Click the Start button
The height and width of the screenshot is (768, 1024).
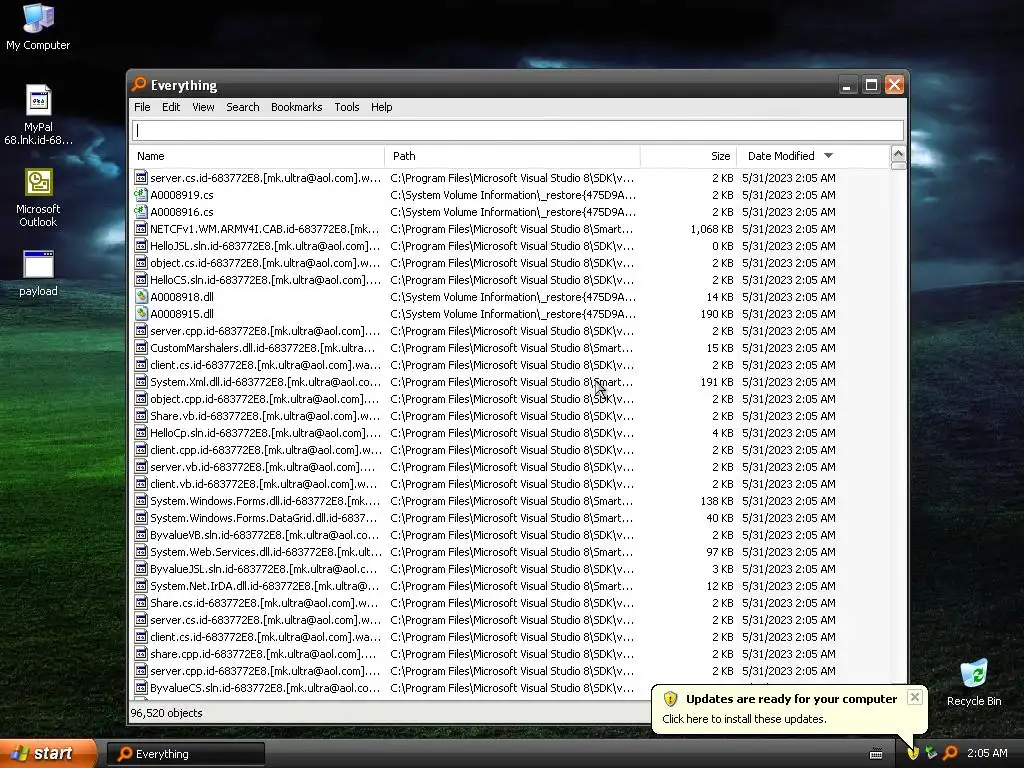click(48, 753)
